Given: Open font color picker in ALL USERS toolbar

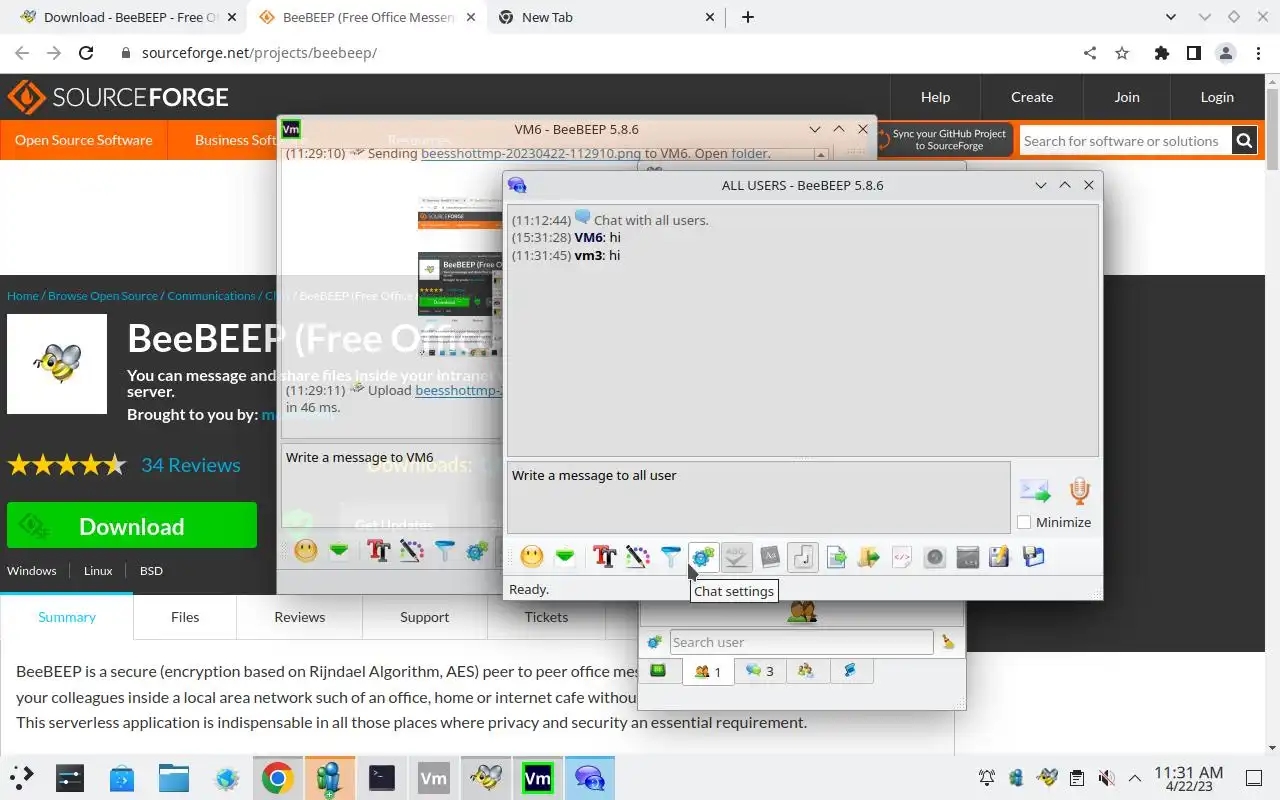Looking at the screenshot, I should coord(637,556).
